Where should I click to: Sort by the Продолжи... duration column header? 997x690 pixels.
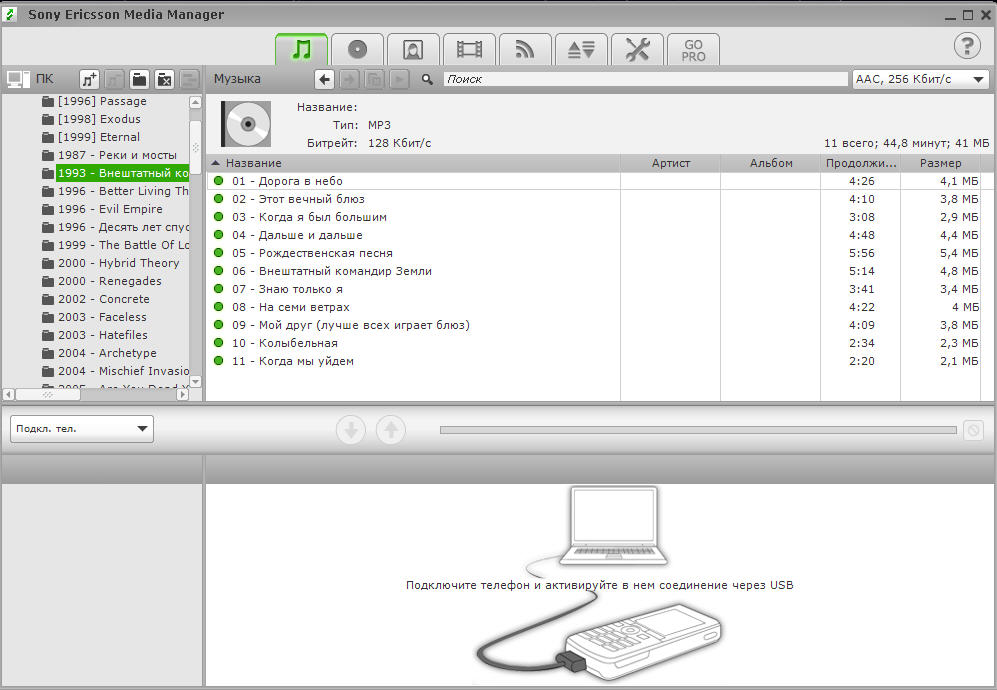pos(861,163)
